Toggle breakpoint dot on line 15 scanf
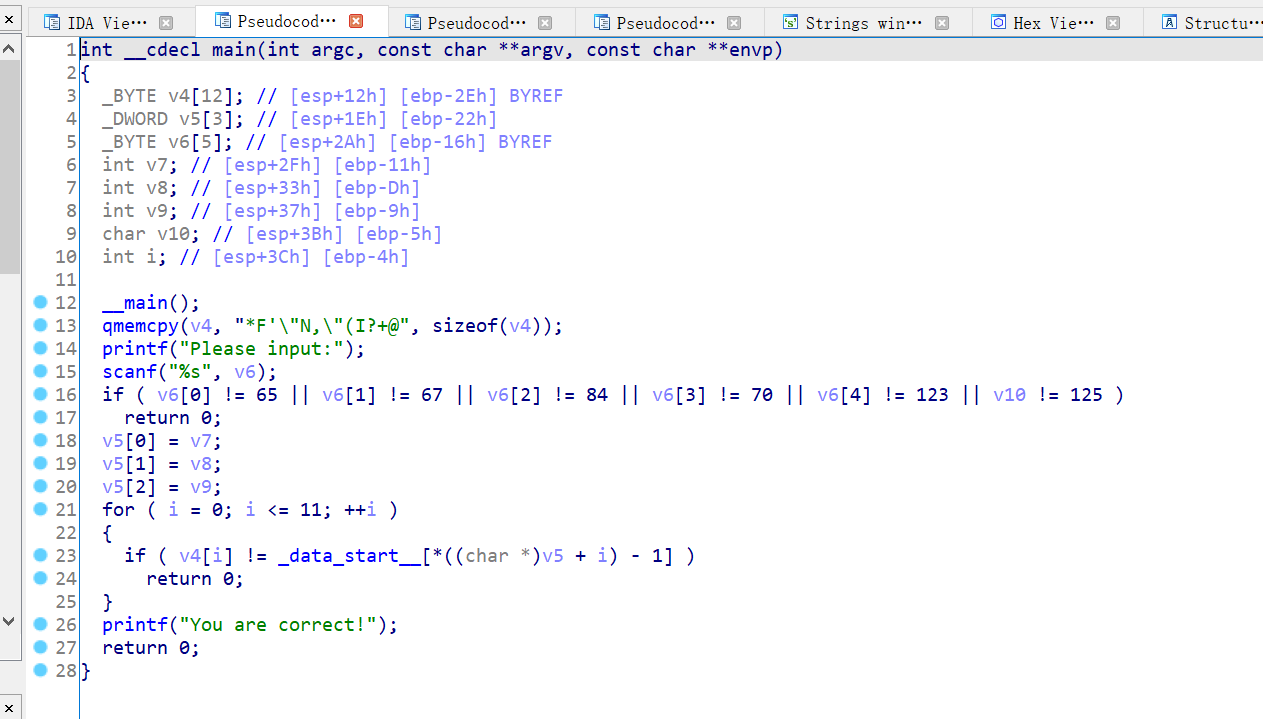The height and width of the screenshot is (719, 1263). click(x=40, y=371)
